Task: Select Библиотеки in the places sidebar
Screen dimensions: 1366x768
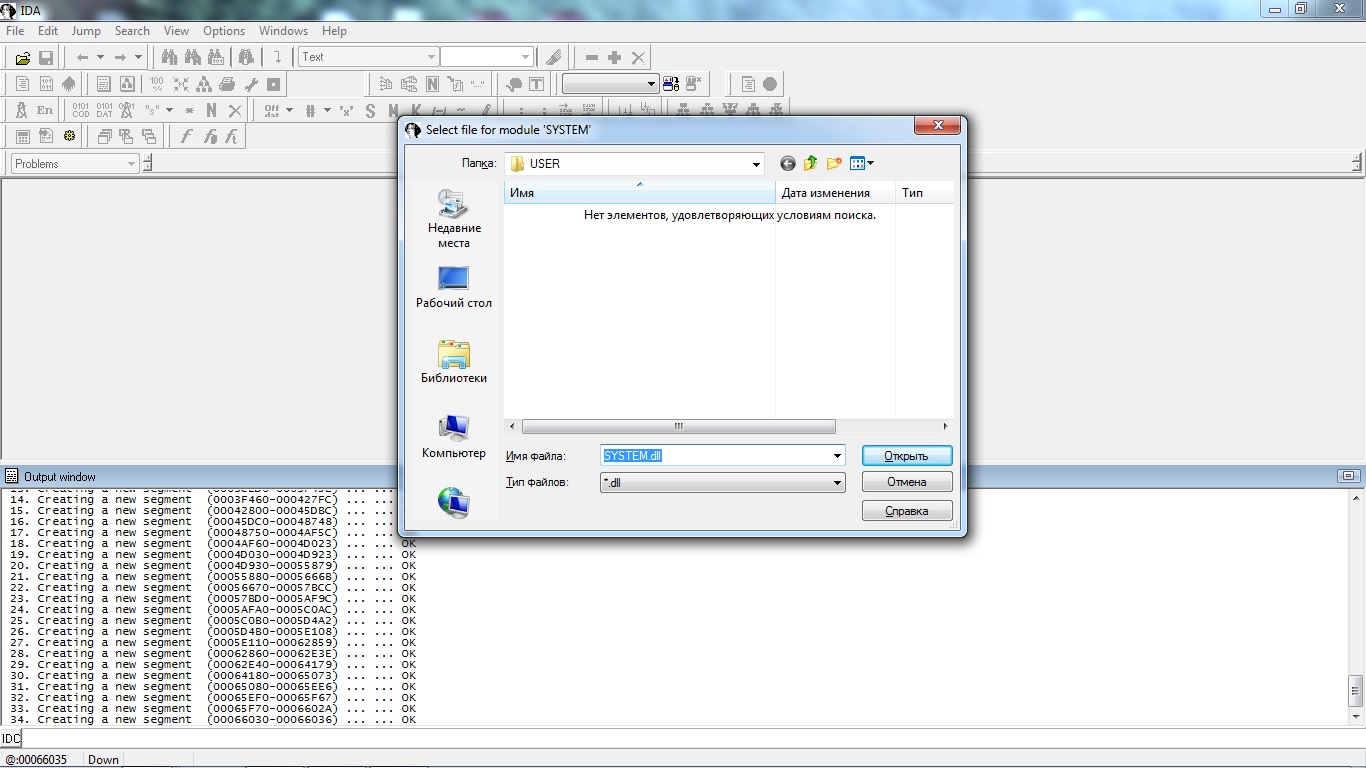Action: pyautogui.click(x=453, y=362)
